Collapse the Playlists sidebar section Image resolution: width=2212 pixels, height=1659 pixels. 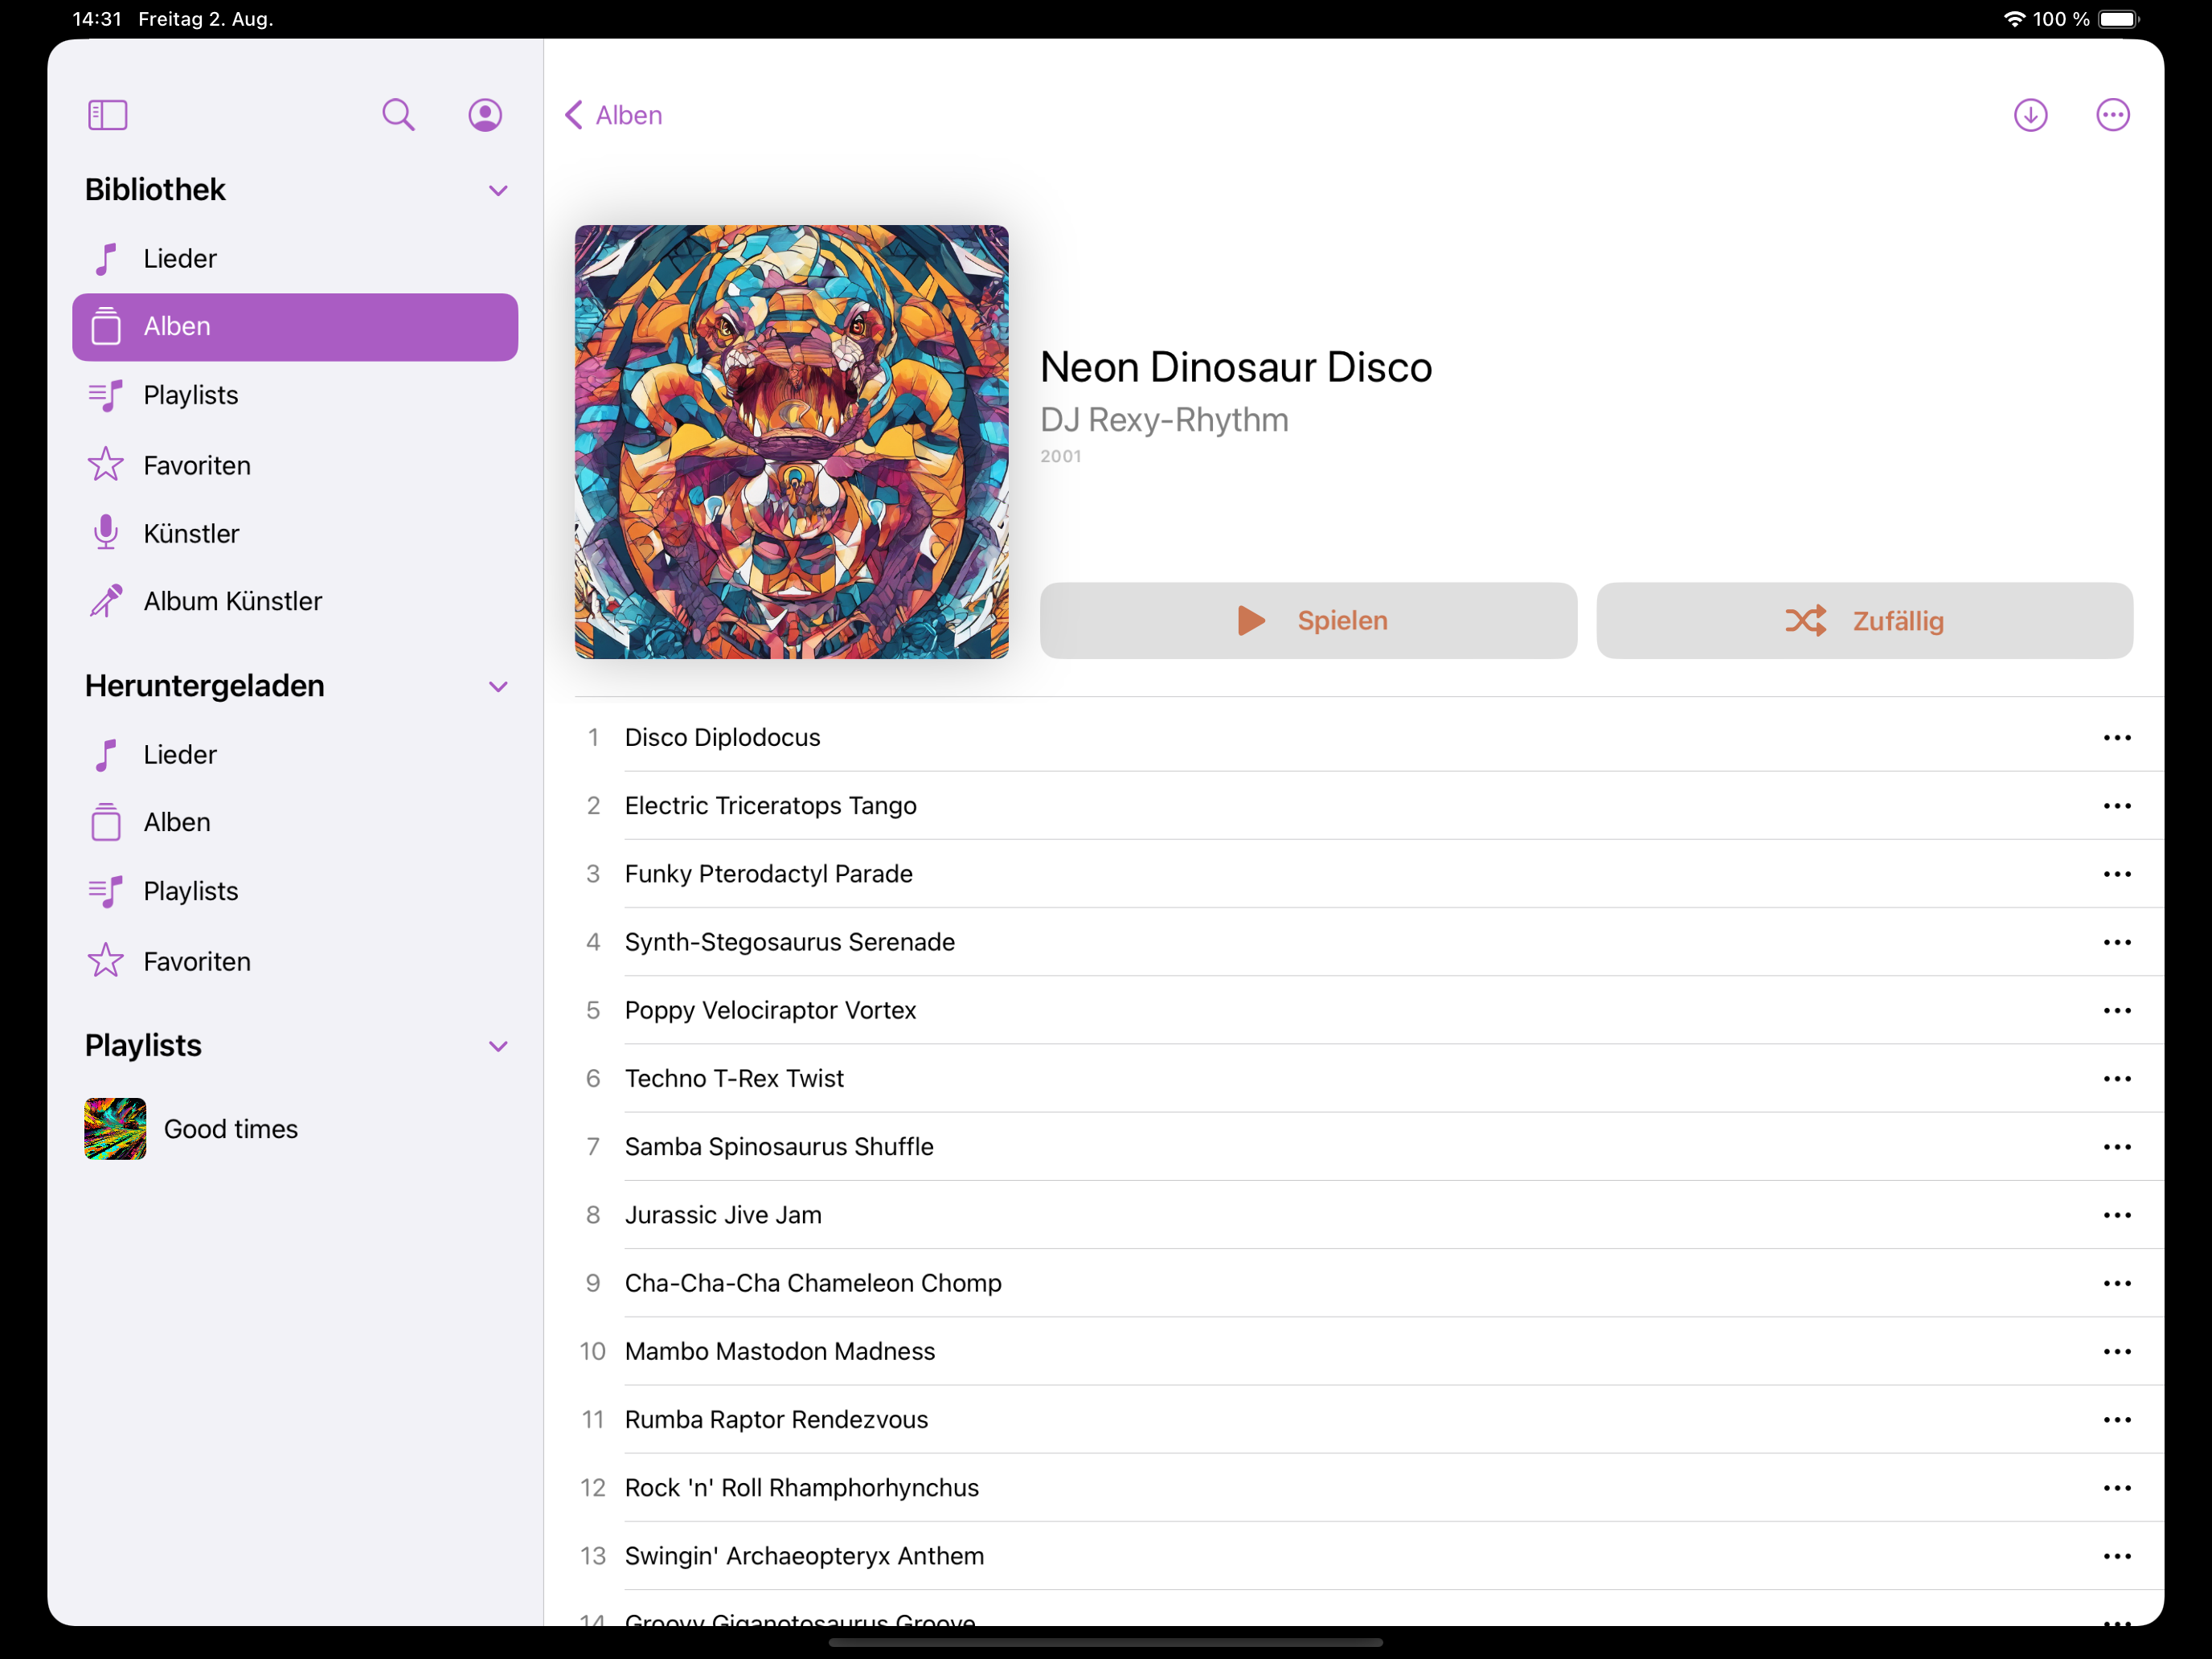pyautogui.click(x=498, y=1046)
